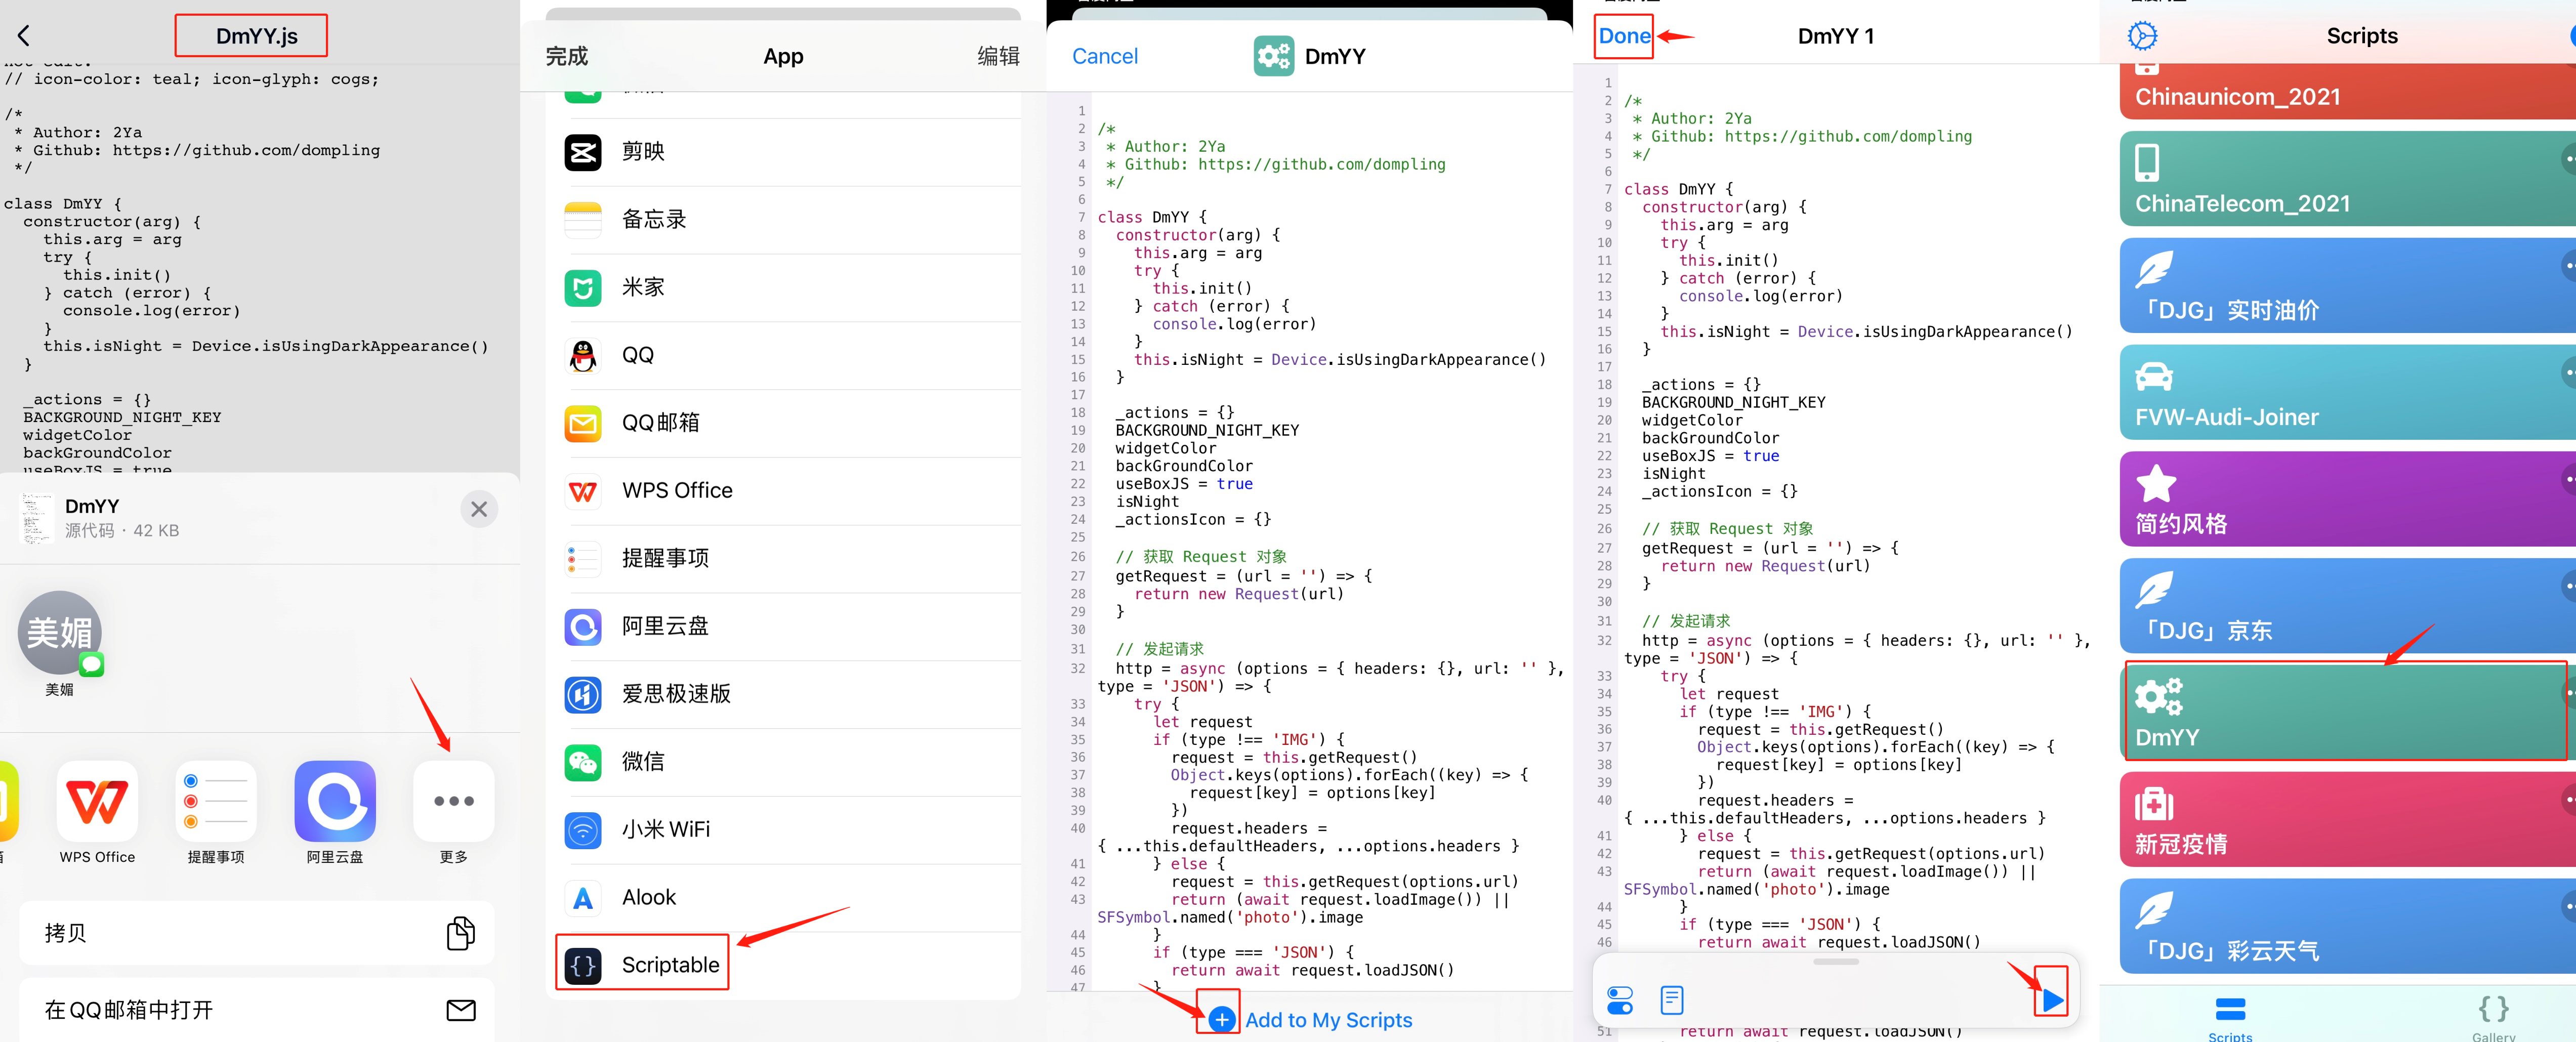Select 备忘录 in the app list
The width and height of the screenshot is (2576, 1042).
(x=784, y=219)
